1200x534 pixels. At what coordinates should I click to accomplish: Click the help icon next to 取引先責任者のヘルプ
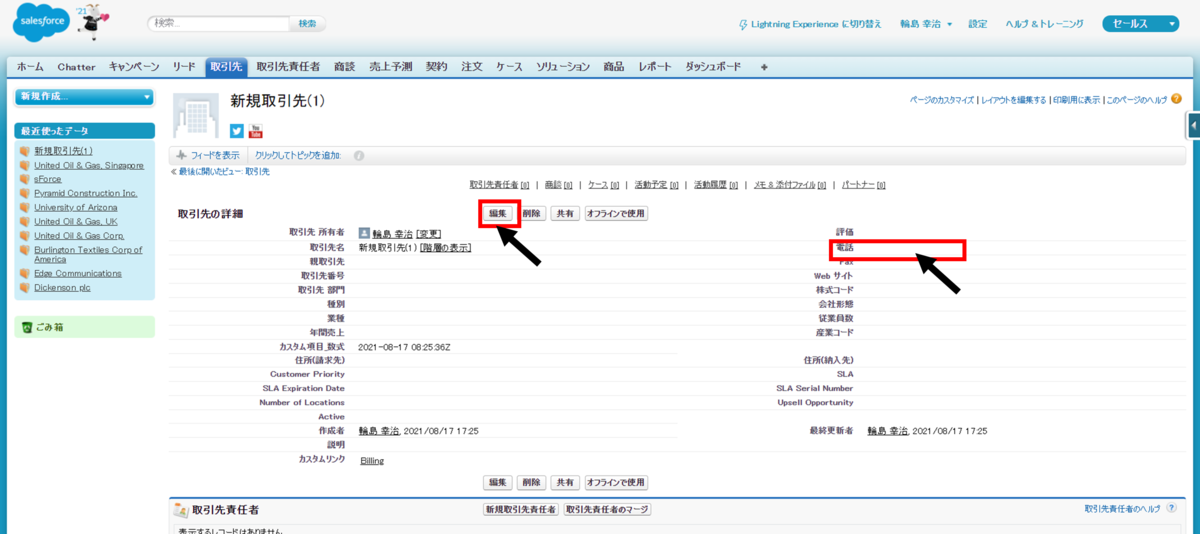click(1171, 509)
